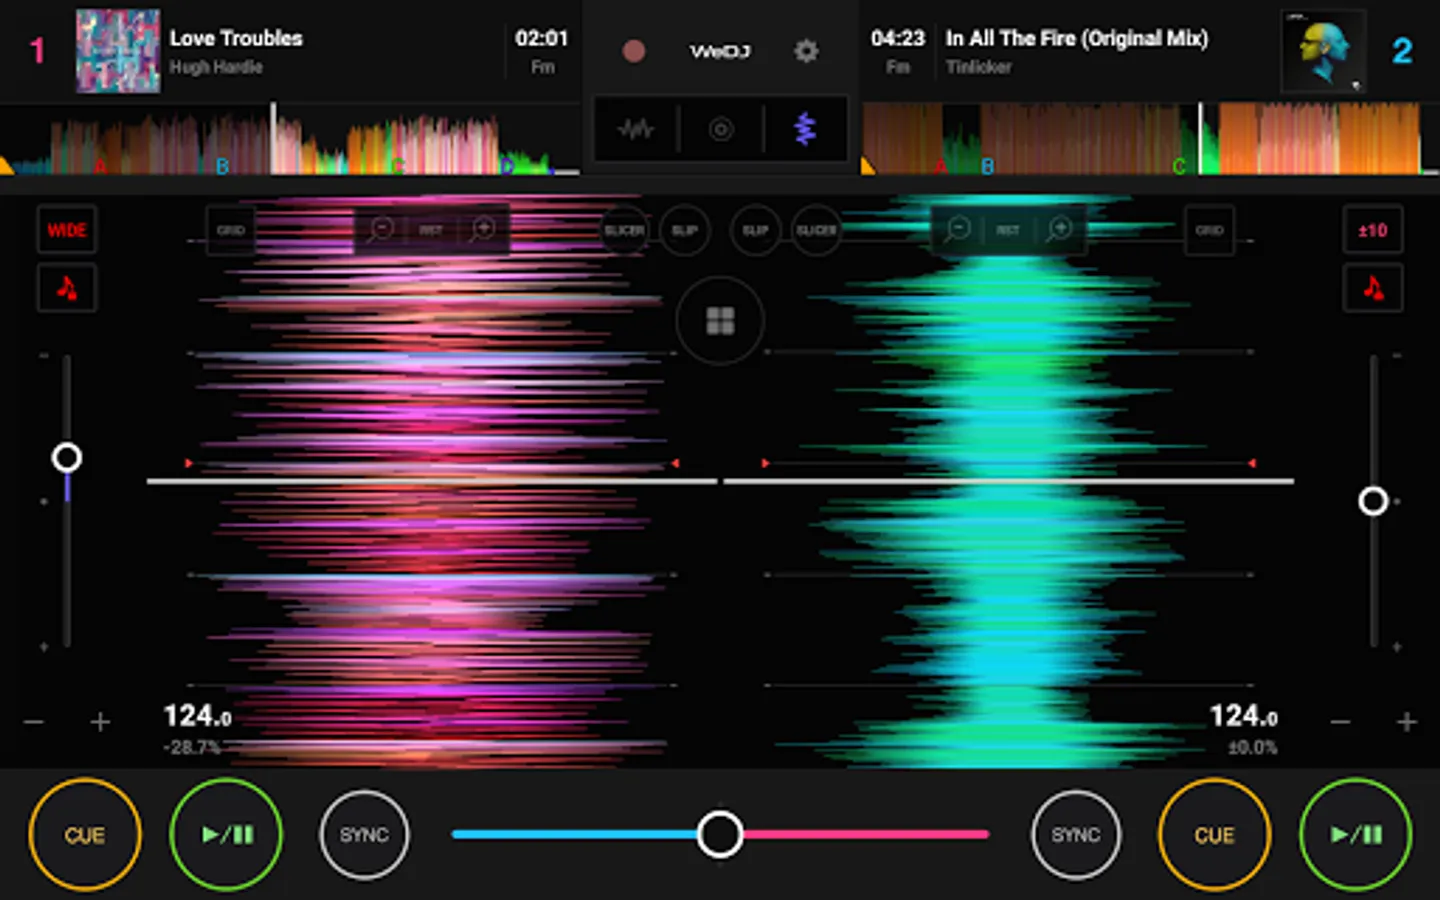Click the -28.7% tempo offset
The height and width of the screenshot is (900, 1440).
tap(192, 747)
